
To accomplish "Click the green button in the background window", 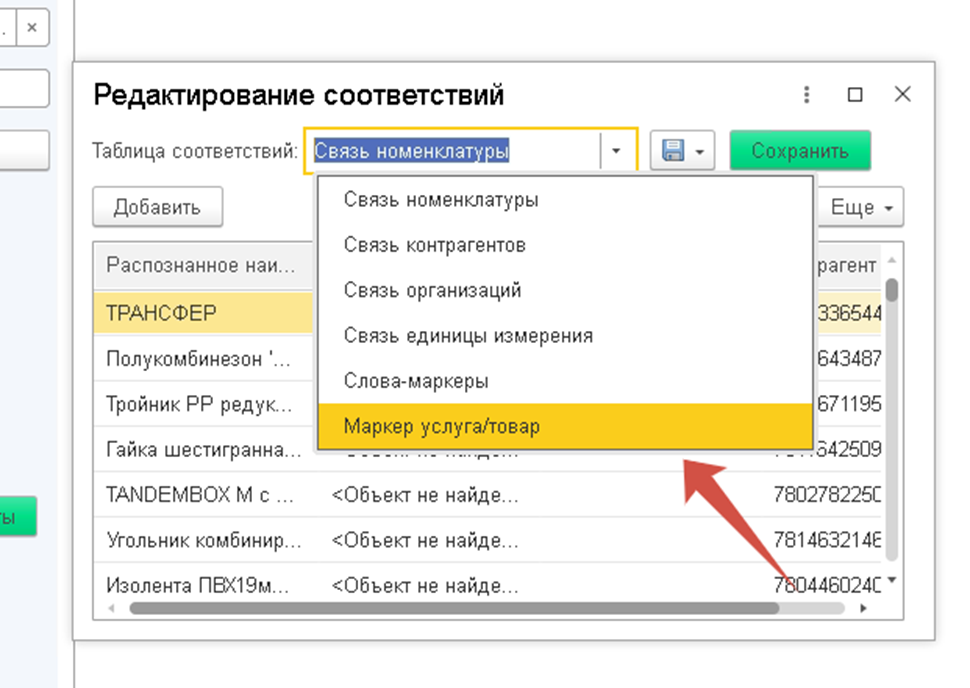I will tap(17, 516).
